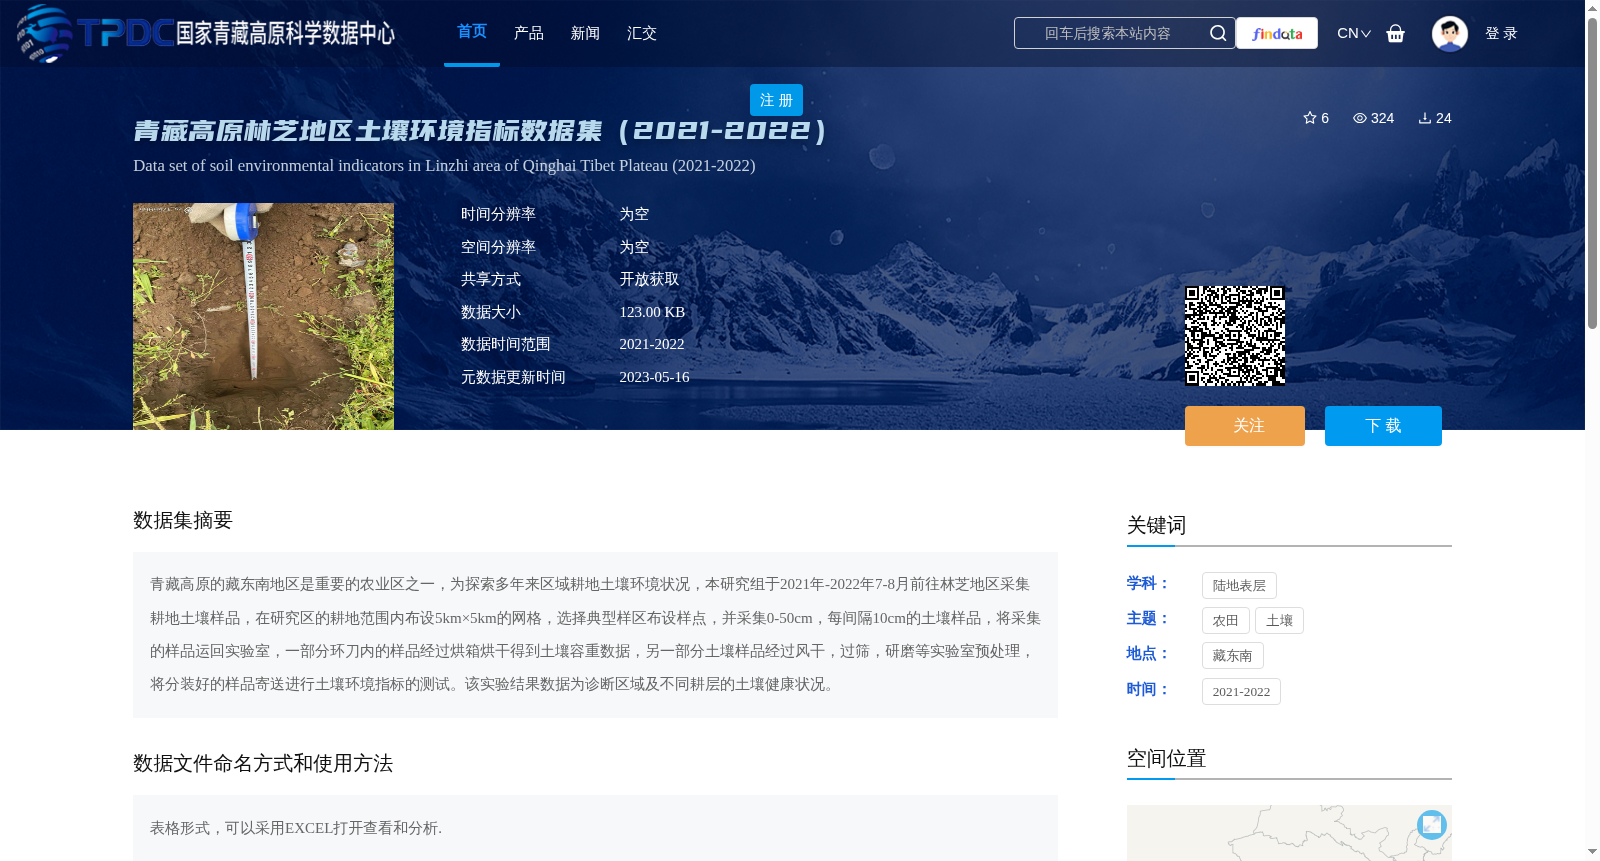The image size is (1600, 861).
Task: Select the 农田 keyword tag
Action: [1226, 621]
